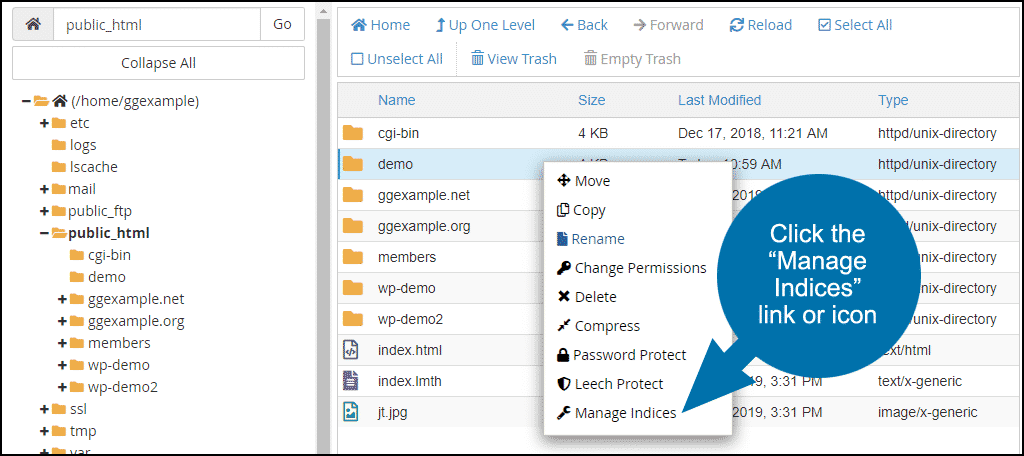Click Forward in the toolbar
1024x456 pixels.
669,25
